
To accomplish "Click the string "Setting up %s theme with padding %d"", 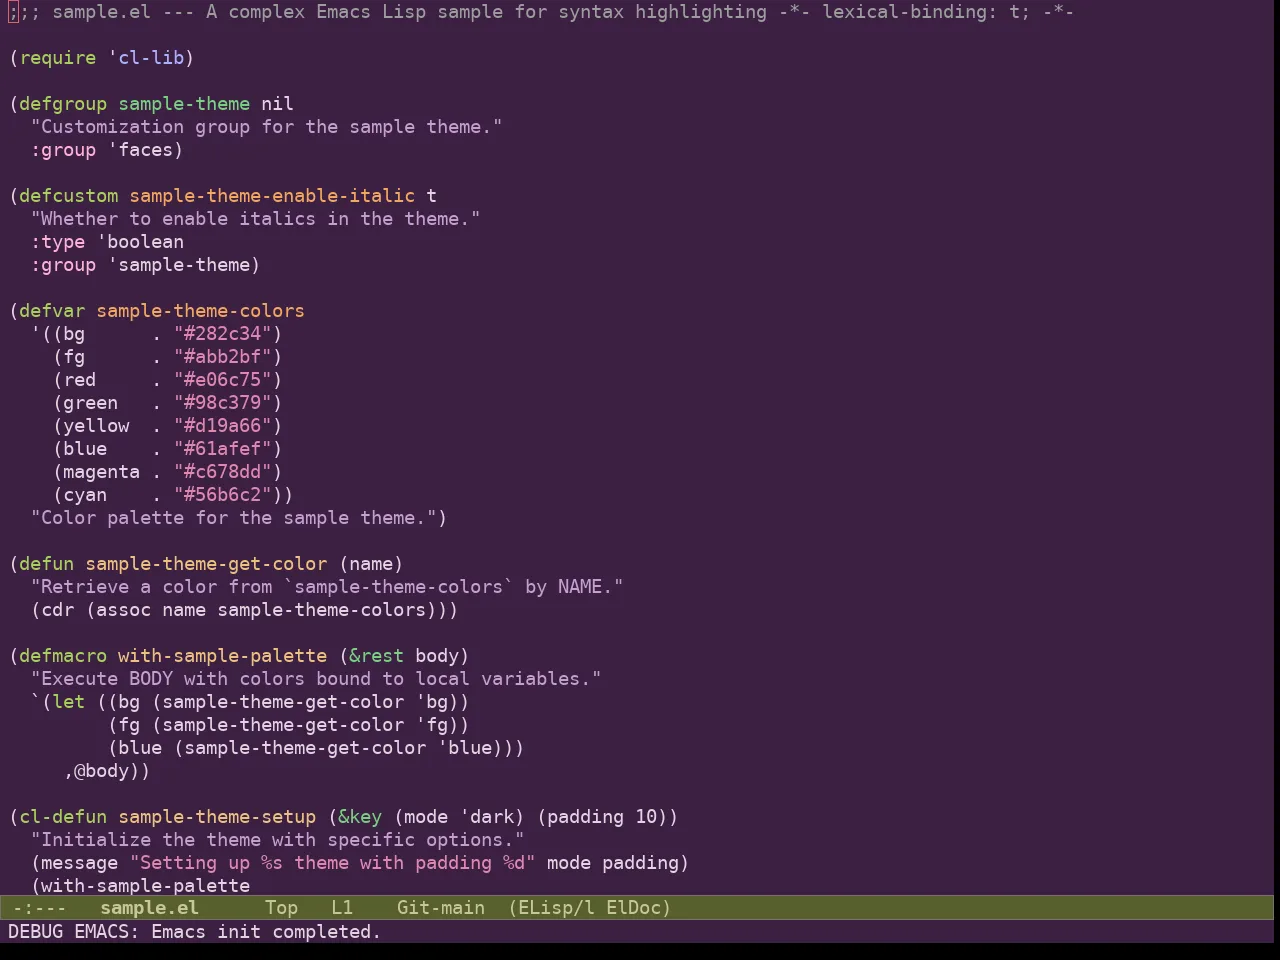I will 333,863.
